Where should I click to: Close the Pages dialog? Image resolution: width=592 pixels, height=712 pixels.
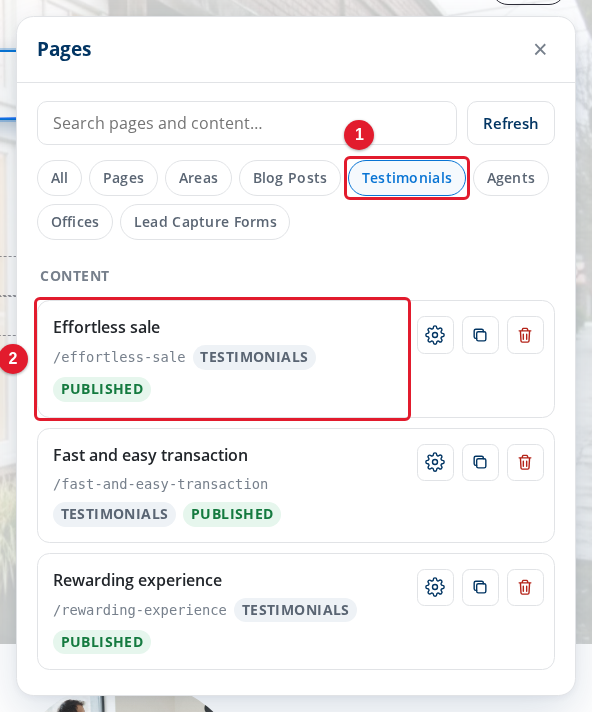(x=540, y=49)
